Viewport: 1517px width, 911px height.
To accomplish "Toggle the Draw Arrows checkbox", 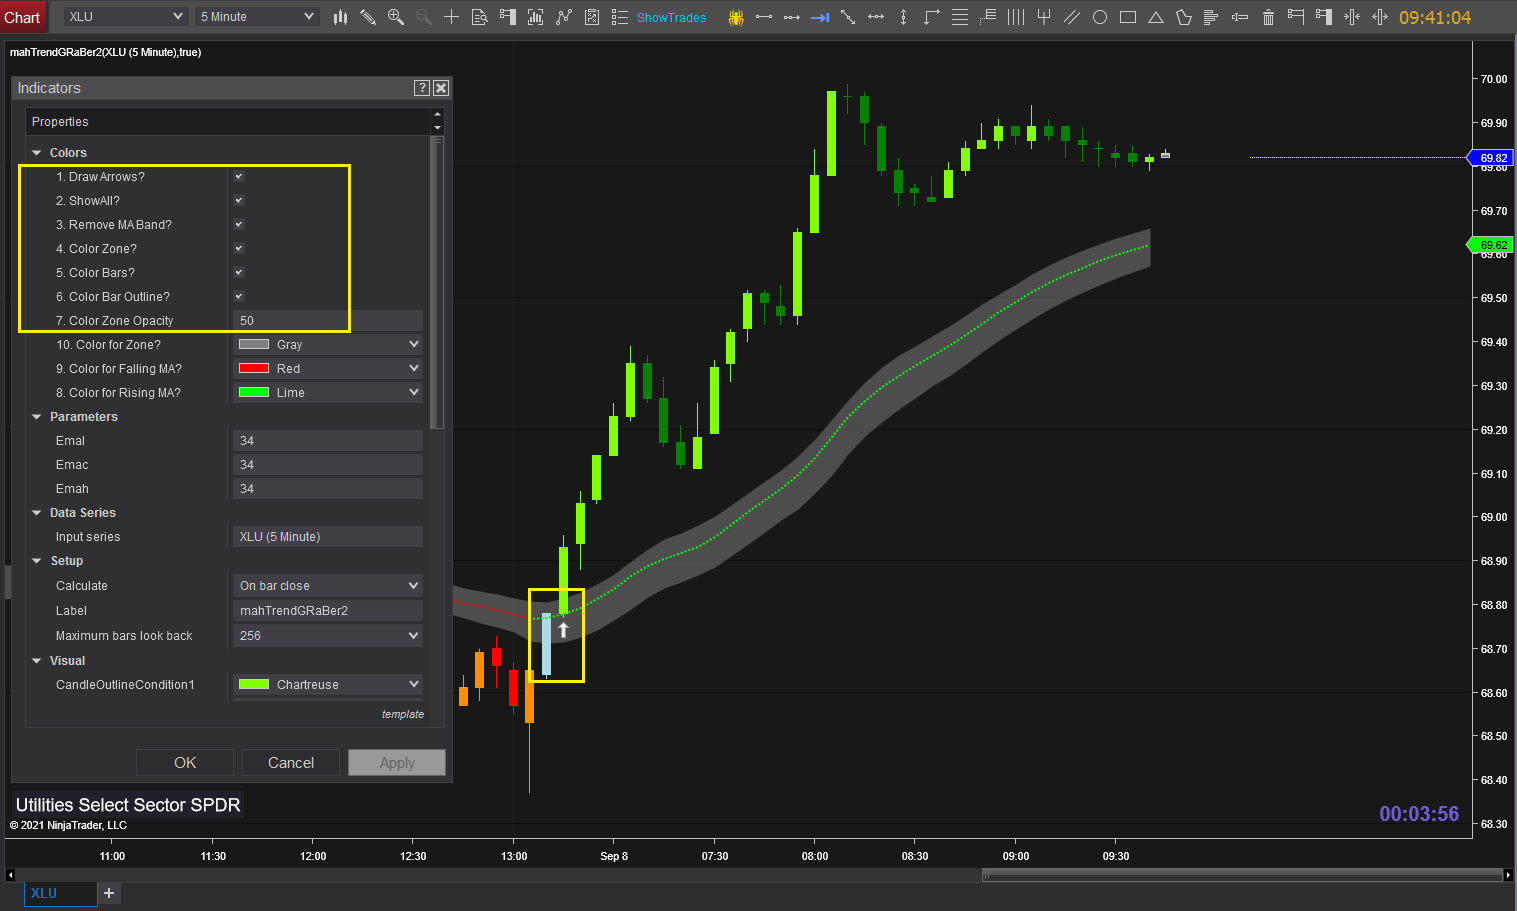I will [239, 177].
